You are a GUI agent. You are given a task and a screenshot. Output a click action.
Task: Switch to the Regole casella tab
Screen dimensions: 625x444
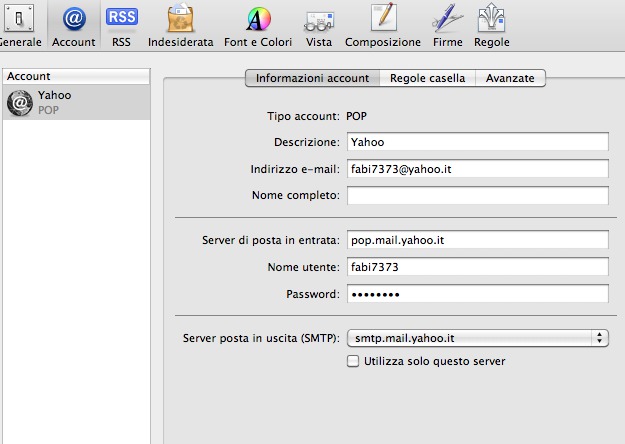click(427, 78)
